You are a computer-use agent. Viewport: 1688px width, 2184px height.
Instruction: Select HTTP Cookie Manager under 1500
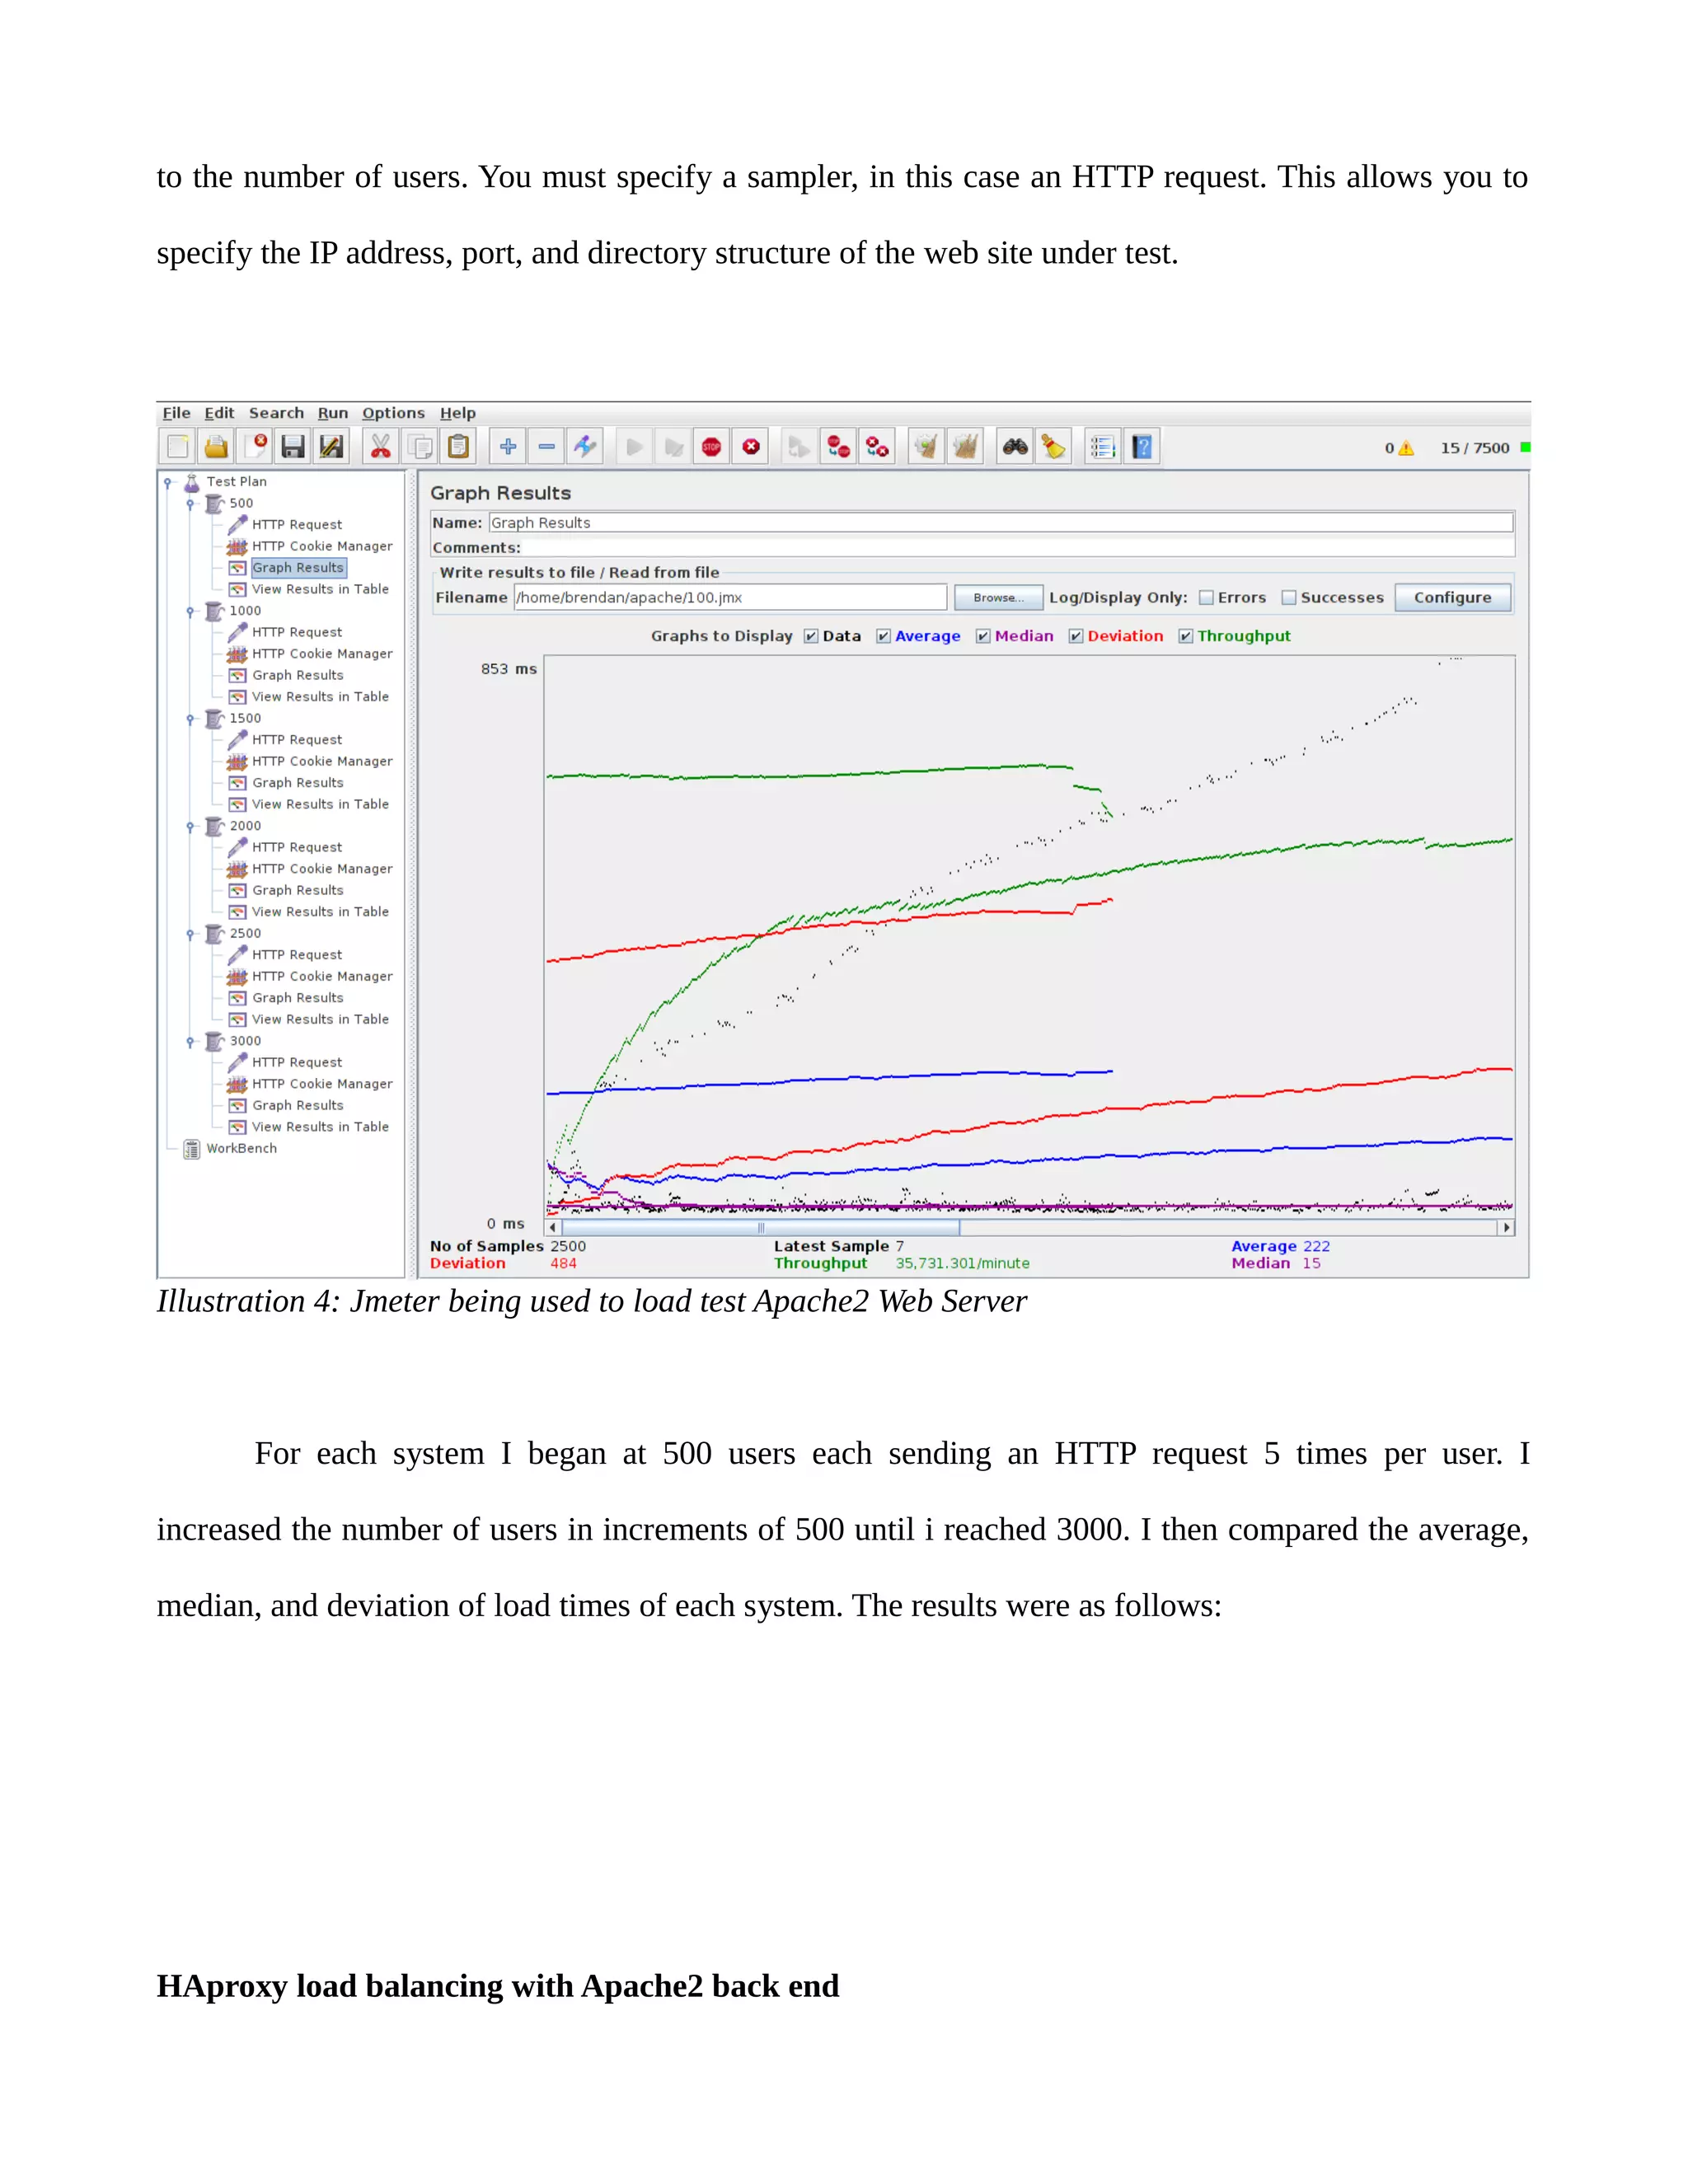pyautogui.click(x=322, y=762)
